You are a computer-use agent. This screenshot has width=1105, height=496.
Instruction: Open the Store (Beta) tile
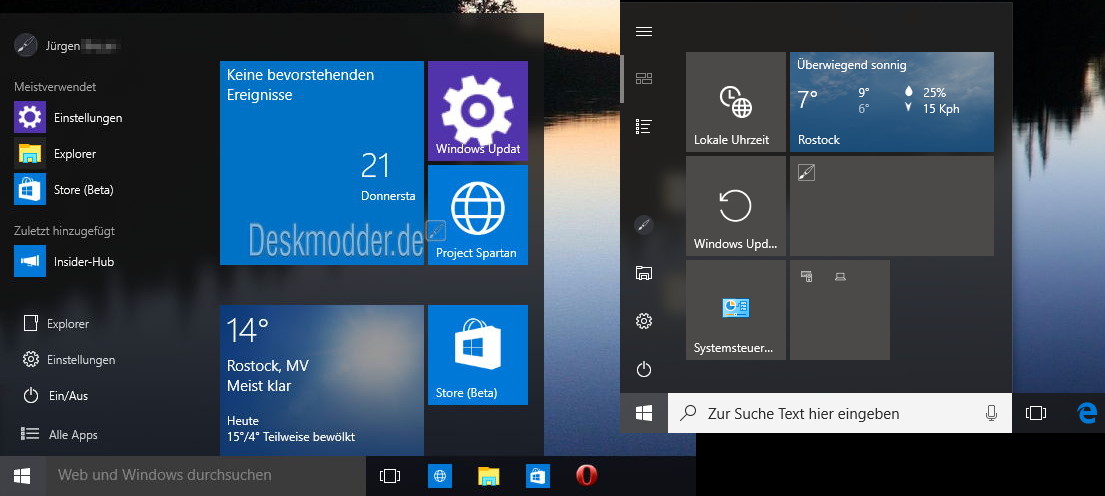coord(477,355)
